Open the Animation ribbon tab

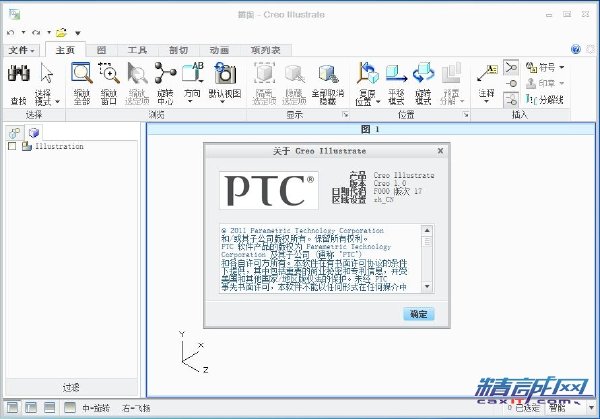point(219,50)
